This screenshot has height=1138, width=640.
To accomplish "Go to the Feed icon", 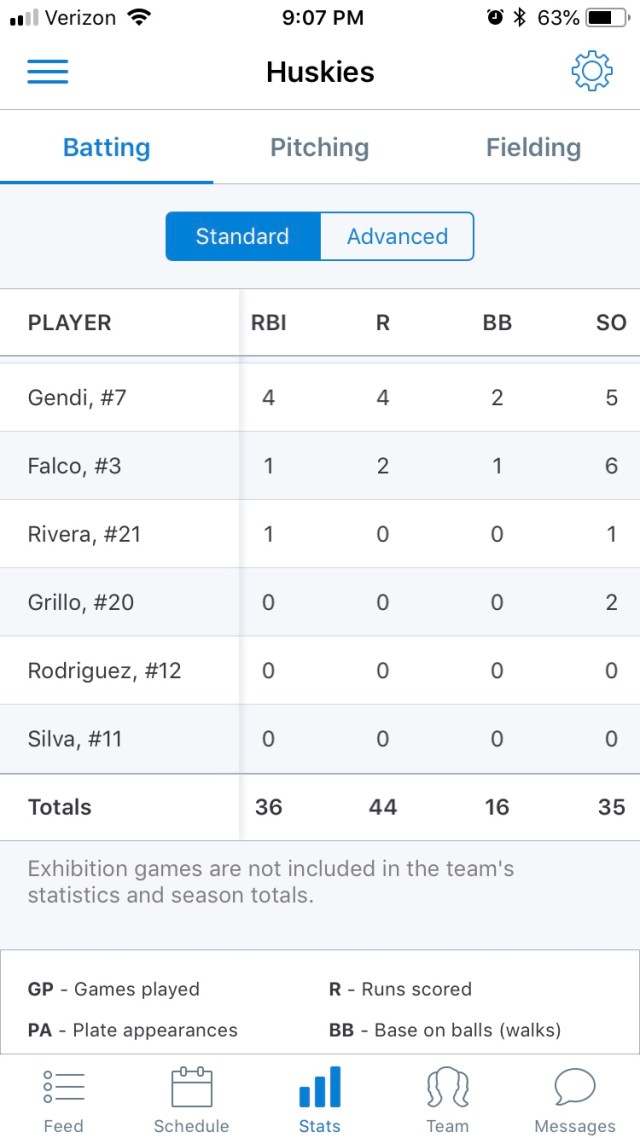I will click(x=63, y=1088).
